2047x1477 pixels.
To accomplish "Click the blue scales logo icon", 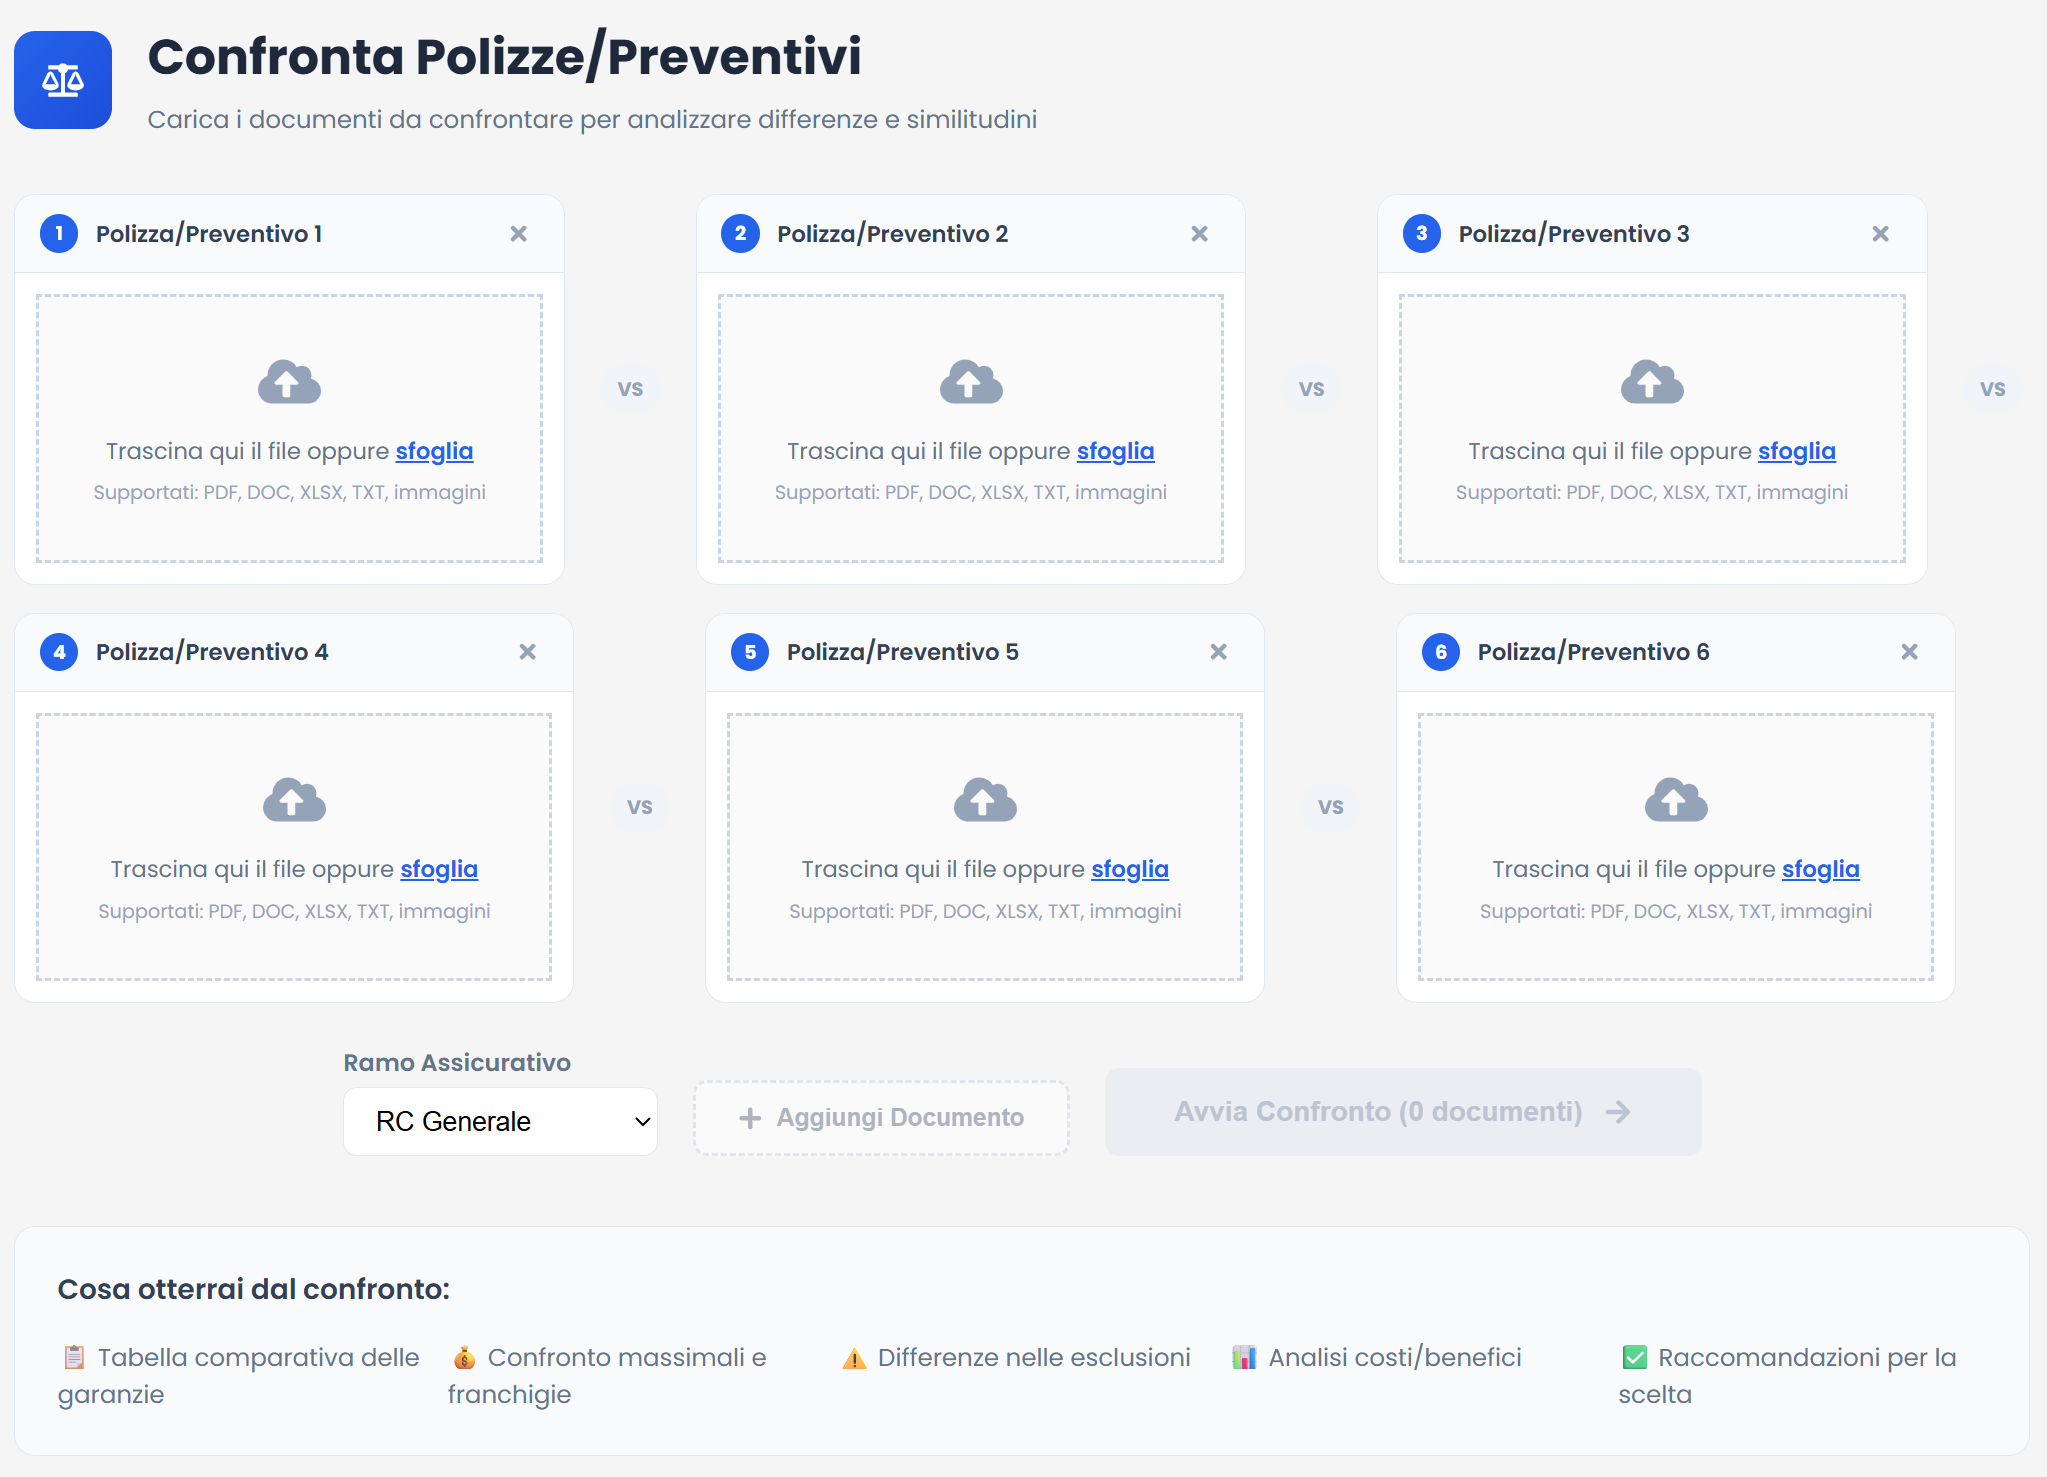I will pyautogui.click(x=62, y=80).
